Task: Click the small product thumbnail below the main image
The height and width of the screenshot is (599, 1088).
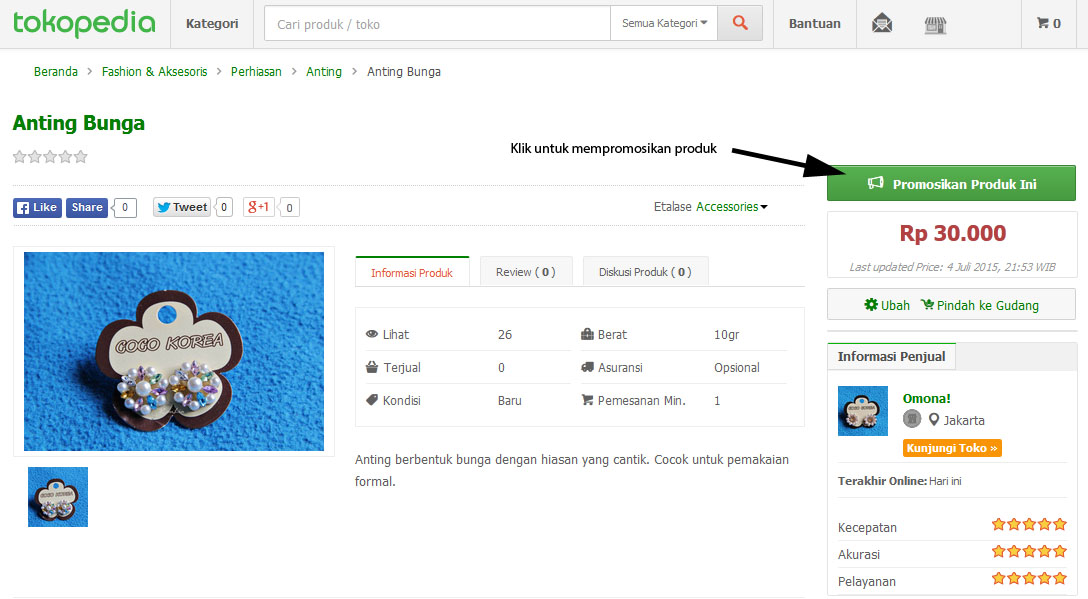Action: 58,497
